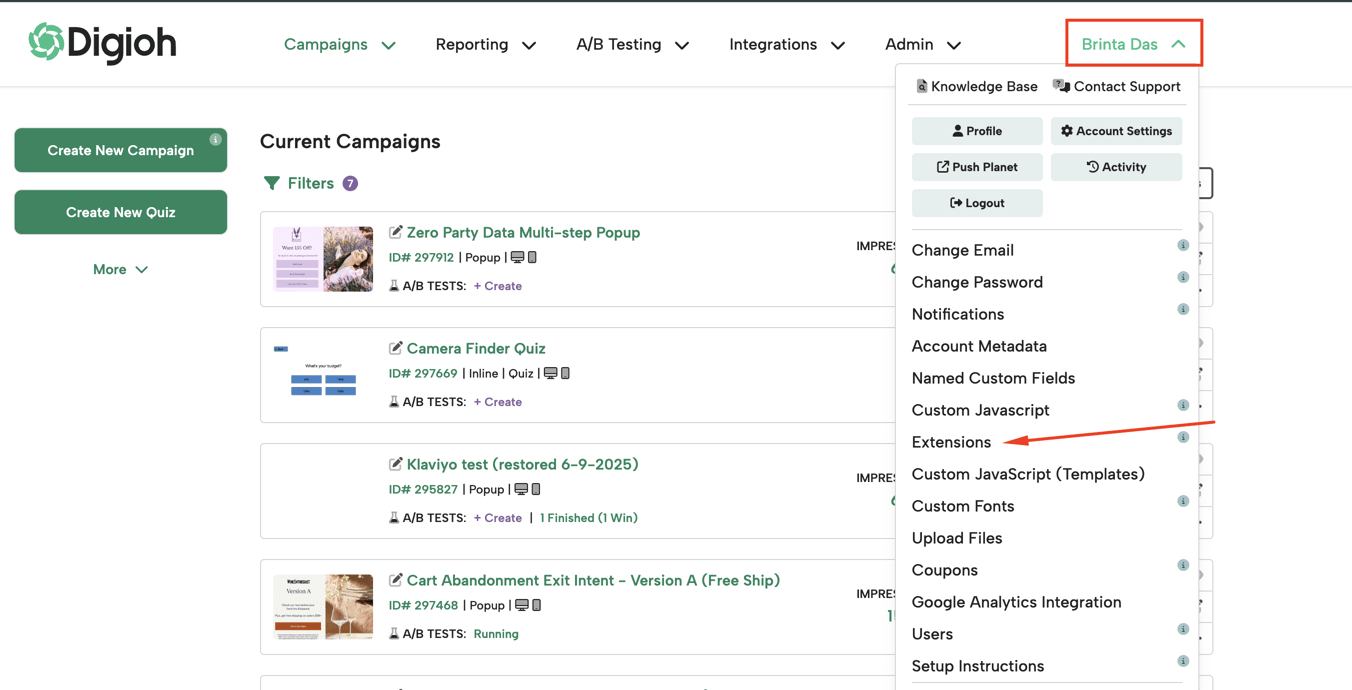1352x690 pixels.
Task: Click info icon beside Notifications
Action: pyautogui.click(x=1183, y=309)
